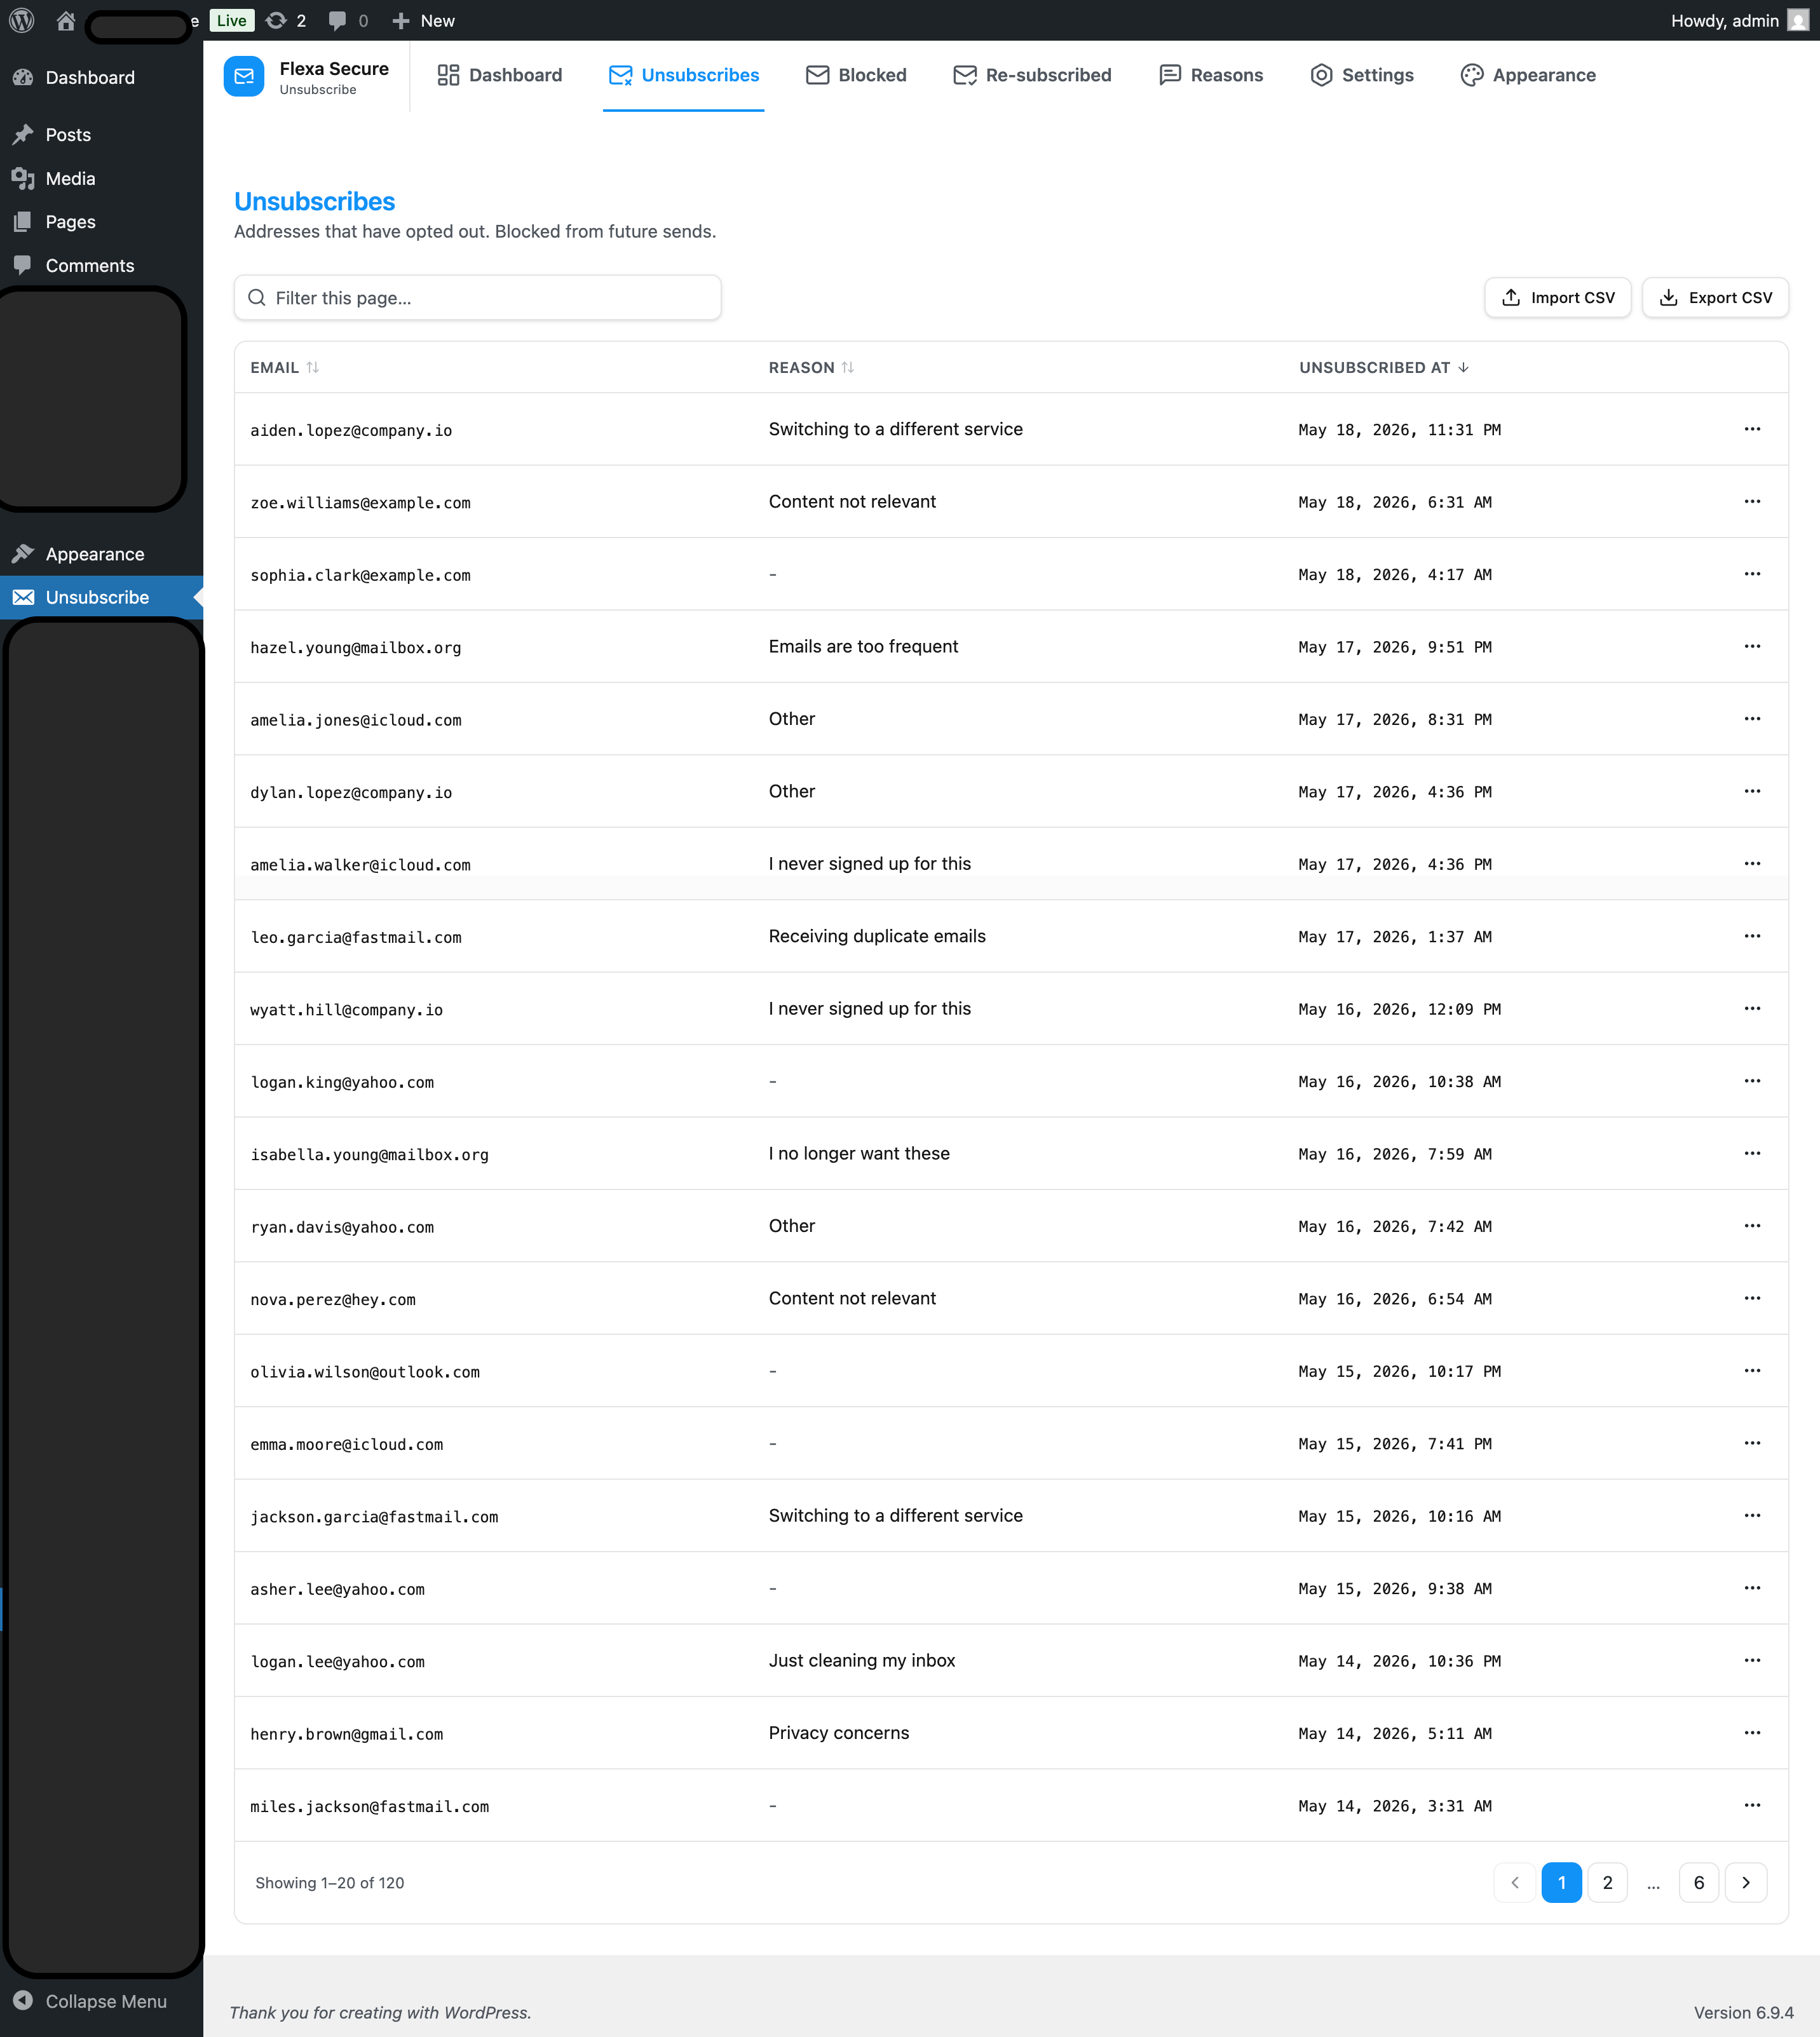Image resolution: width=1820 pixels, height=2037 pixels.
Task: Click 'Showing 1–20 of 120' text
Action: click(x=329, y=1883)
